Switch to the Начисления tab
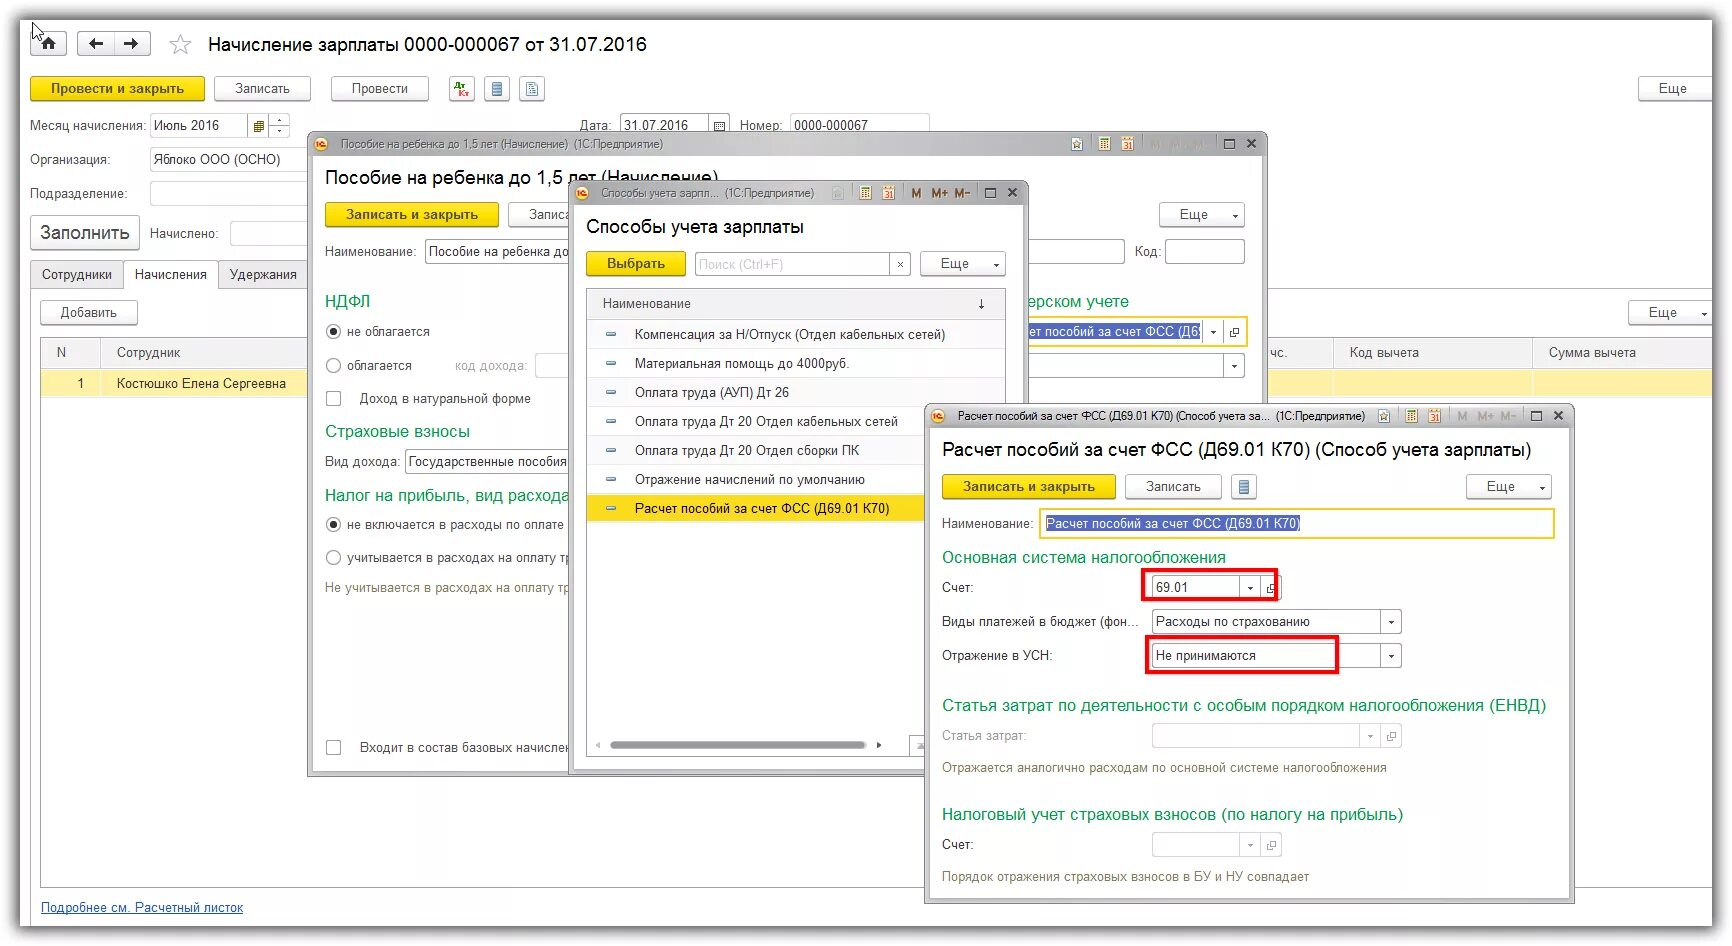This screenshot has height=946, width=1732. [x=171, y=275]
